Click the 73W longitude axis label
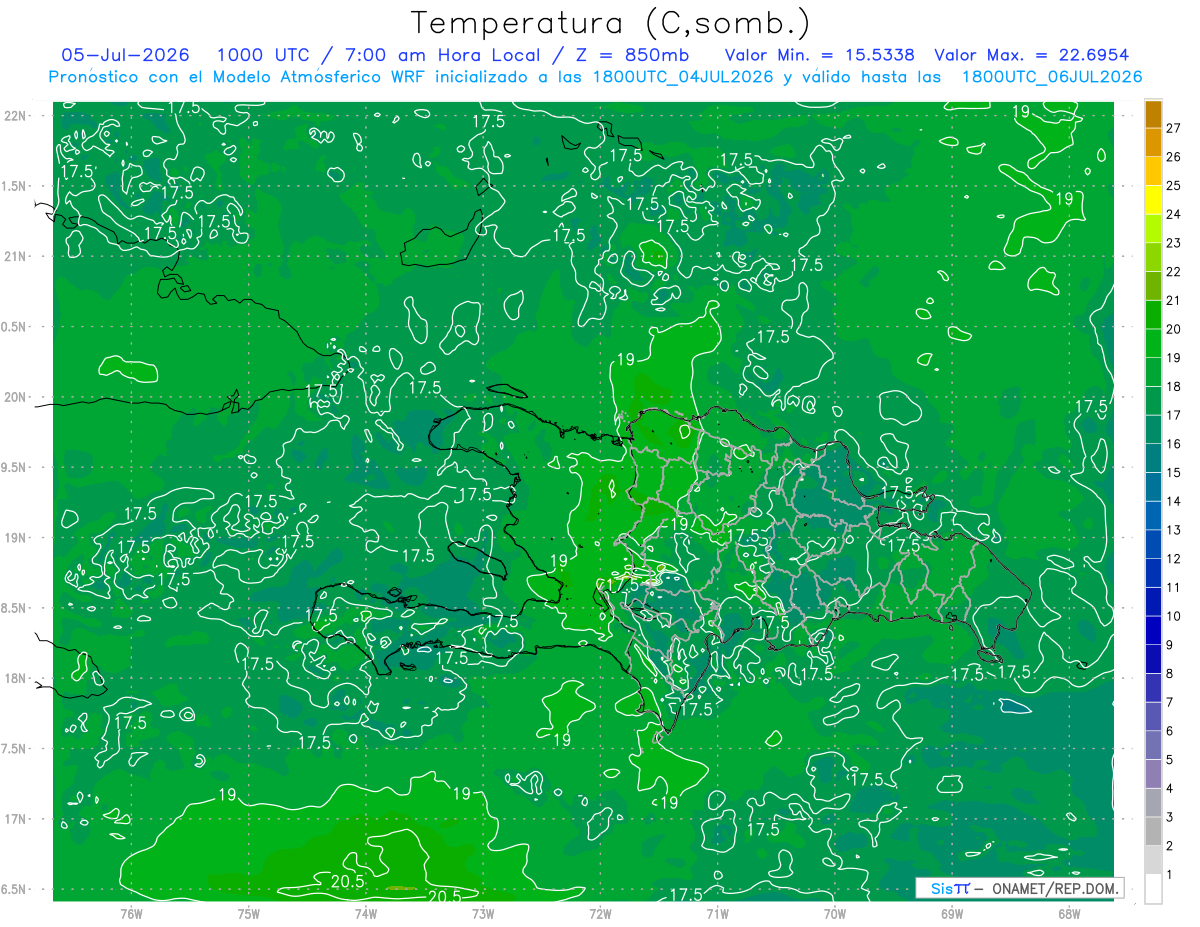The image size is (1200, 927). [483, 914]
